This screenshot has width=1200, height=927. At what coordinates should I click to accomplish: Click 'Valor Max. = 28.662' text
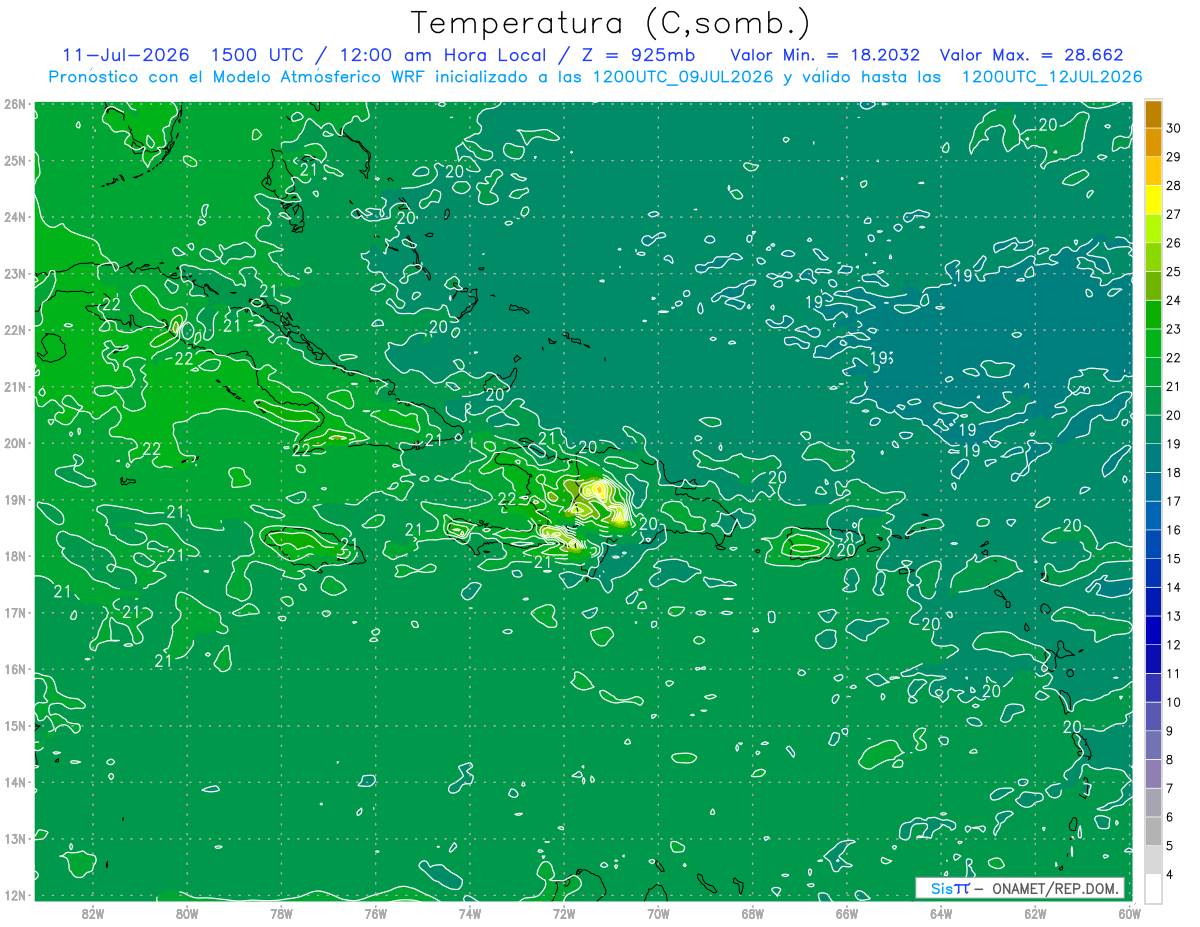[x=1031, y=55]
